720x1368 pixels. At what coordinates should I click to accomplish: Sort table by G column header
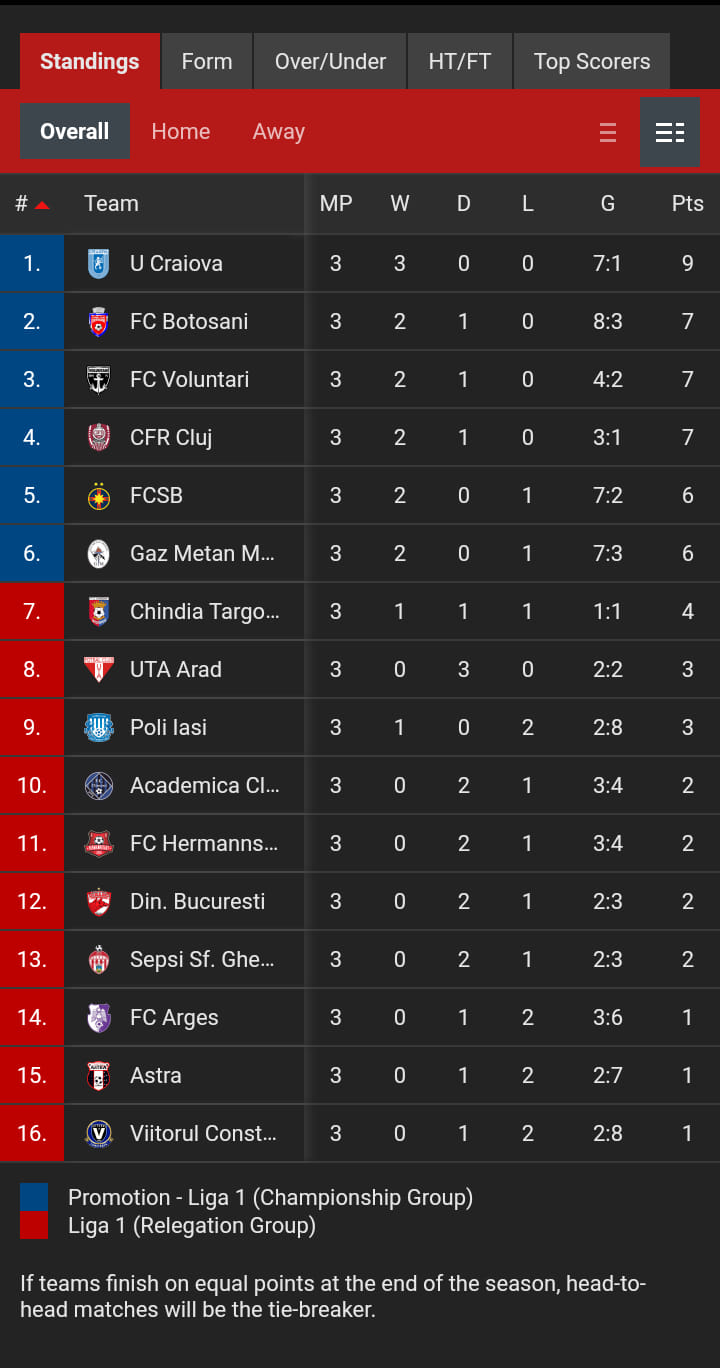[x=608, y=204]
